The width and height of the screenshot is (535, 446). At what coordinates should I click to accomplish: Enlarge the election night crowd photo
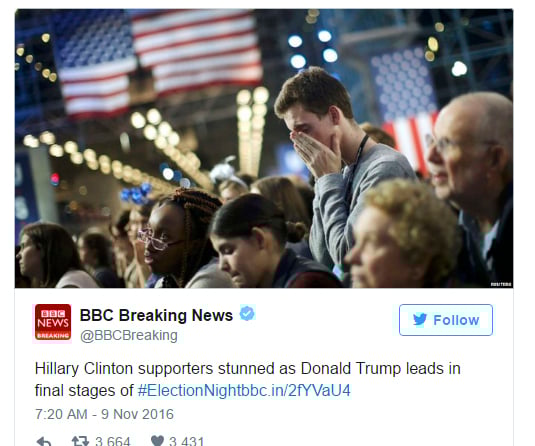coord(264,148)
